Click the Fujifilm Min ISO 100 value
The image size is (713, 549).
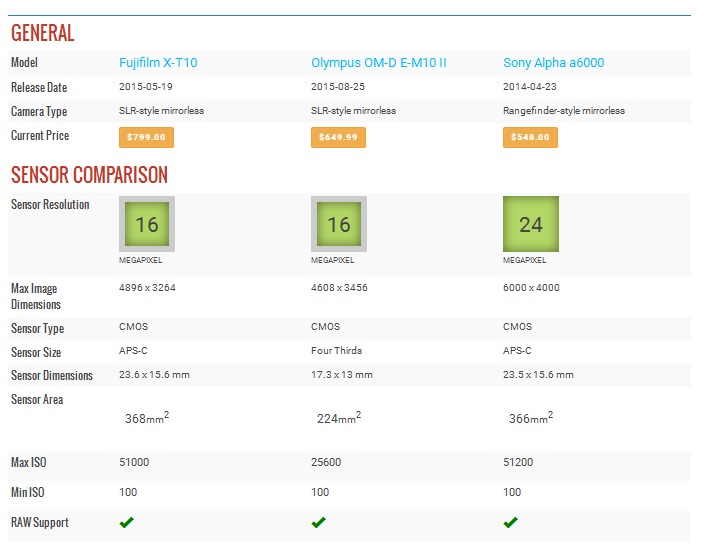(x=128, y=493)
